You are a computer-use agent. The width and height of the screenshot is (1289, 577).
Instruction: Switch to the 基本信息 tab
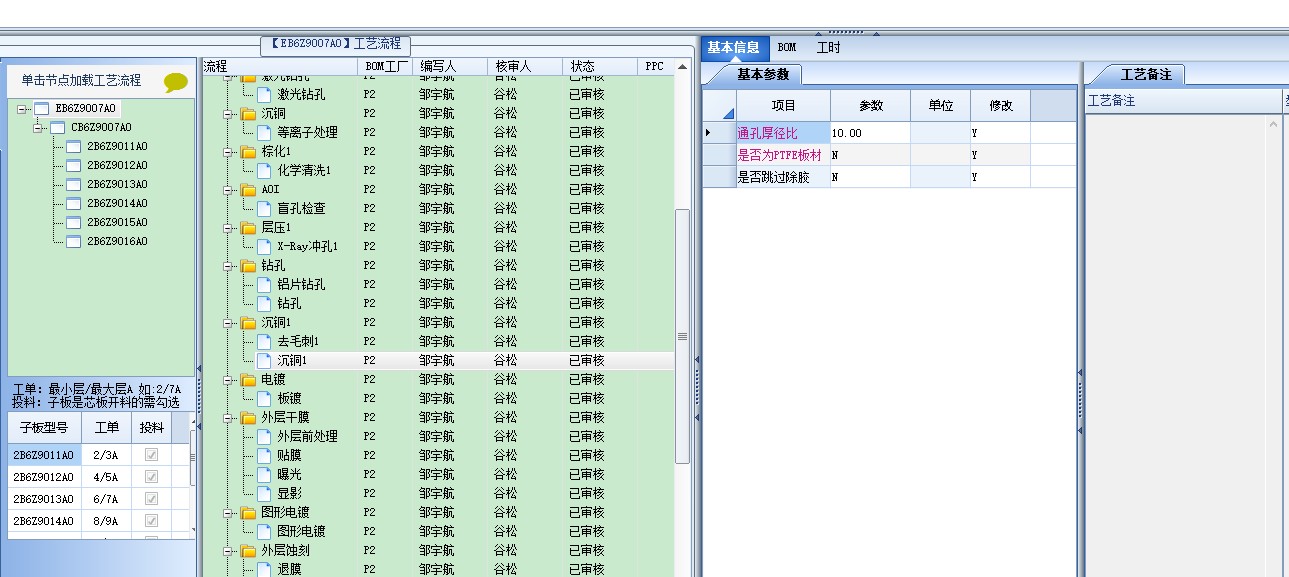734,47
